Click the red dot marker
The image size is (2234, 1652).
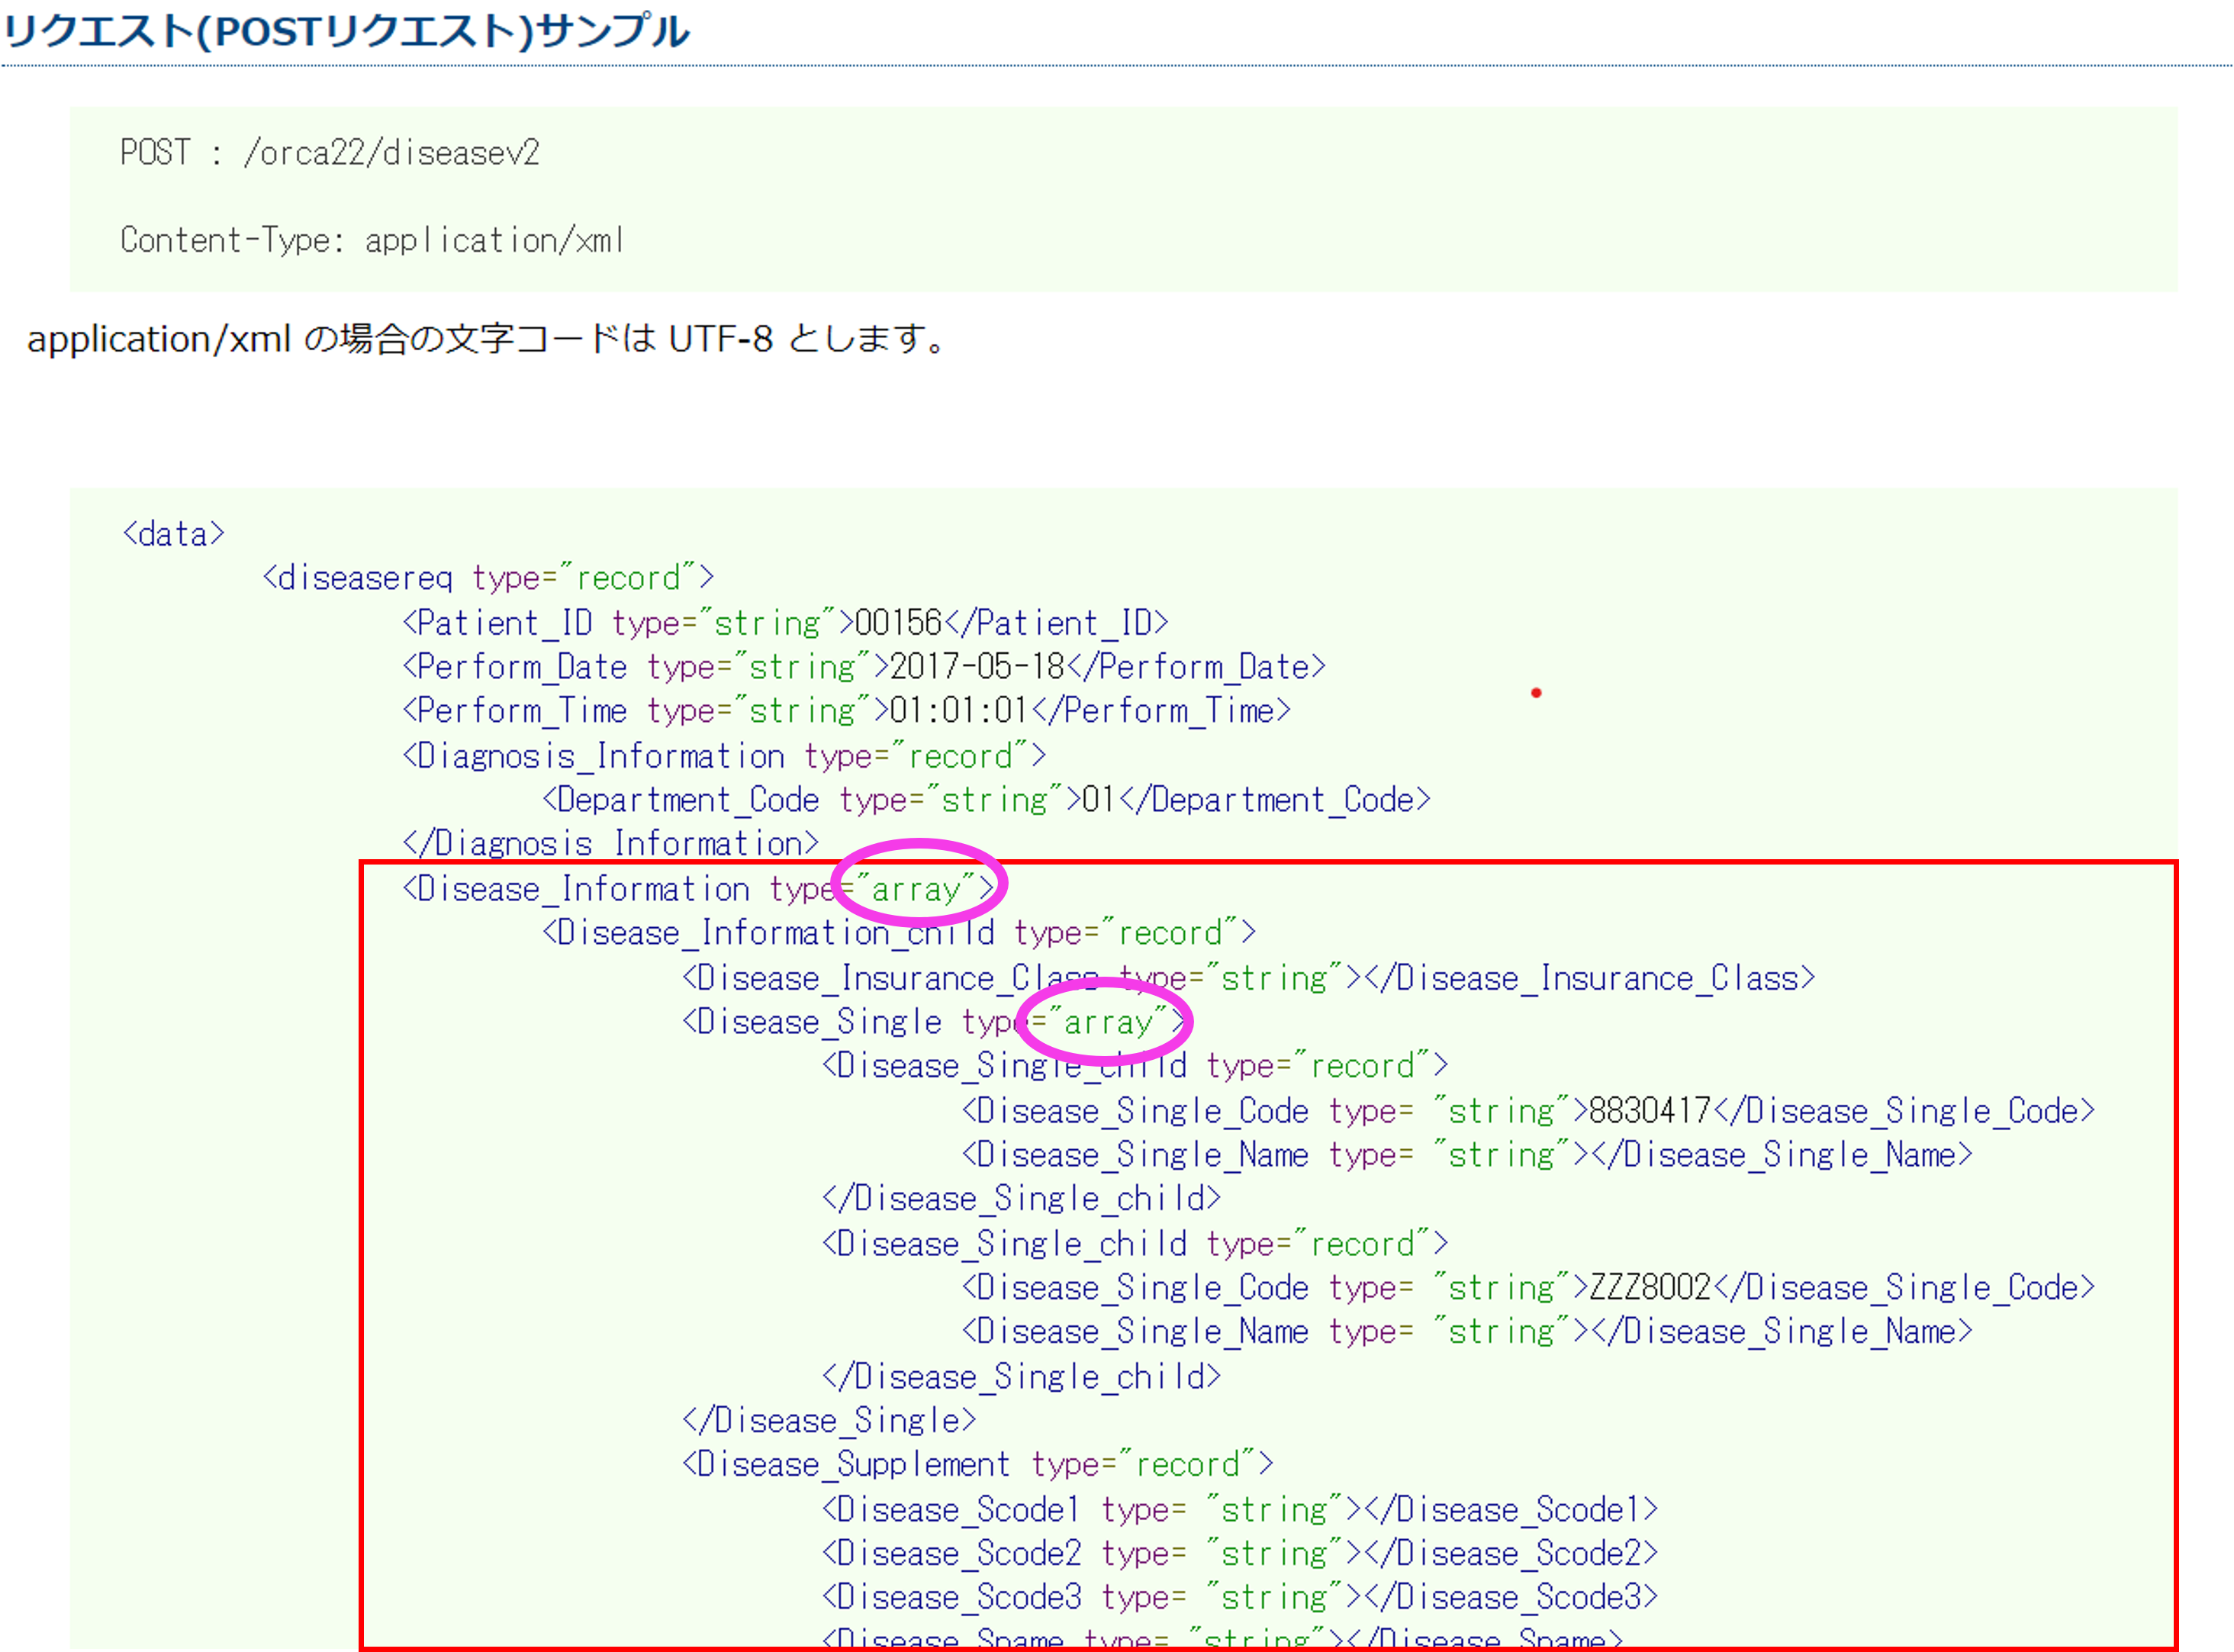tap(1536, 692)
